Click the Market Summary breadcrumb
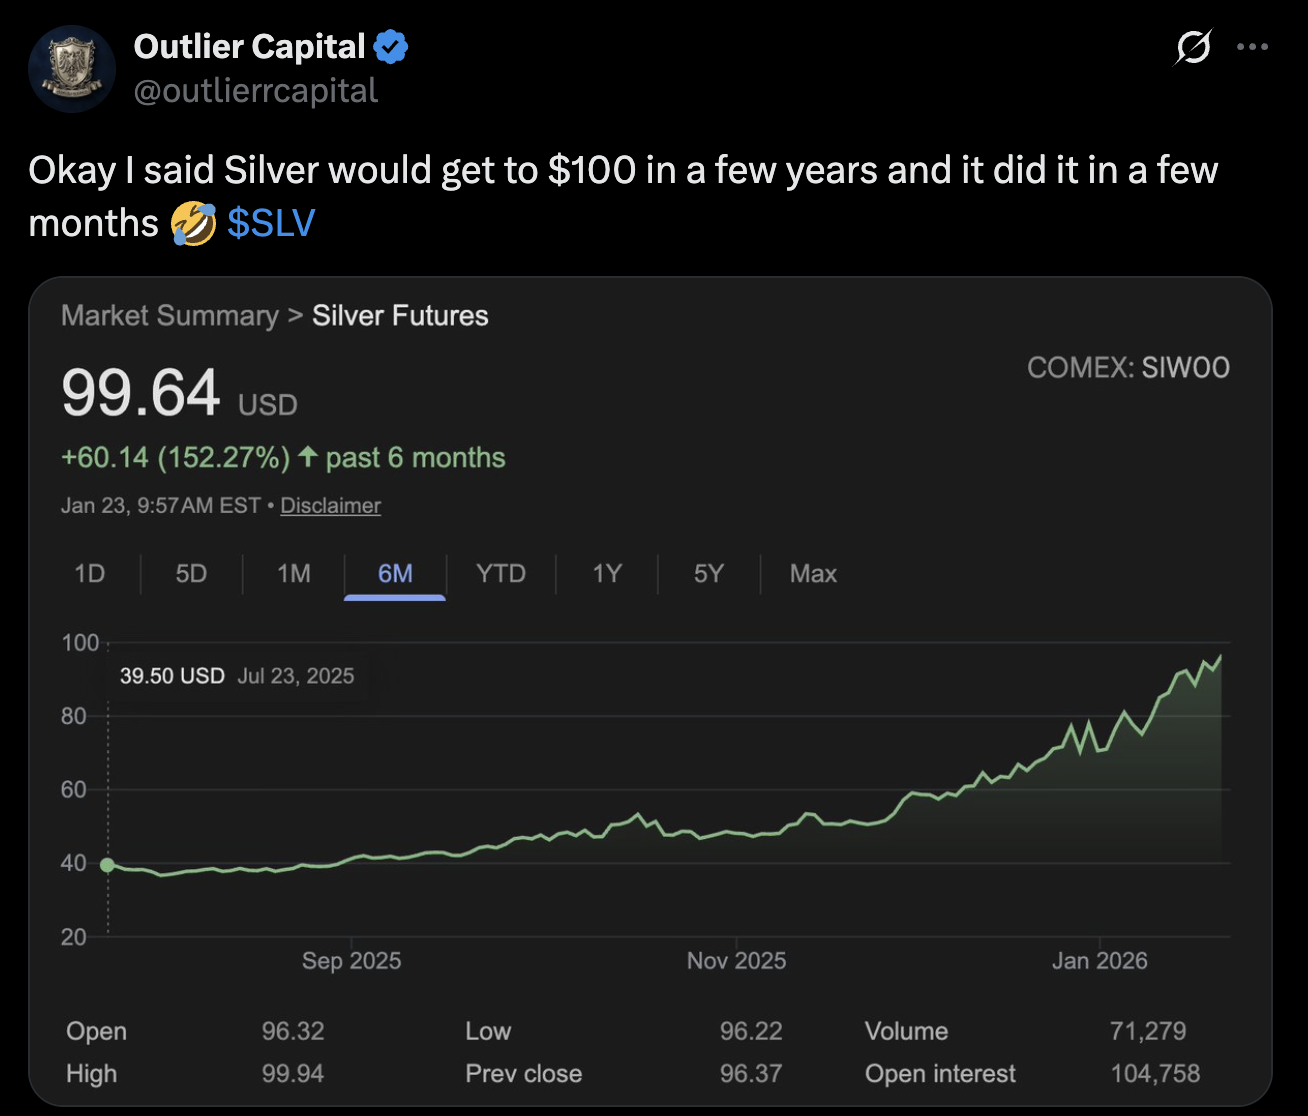 coord(170,316)
